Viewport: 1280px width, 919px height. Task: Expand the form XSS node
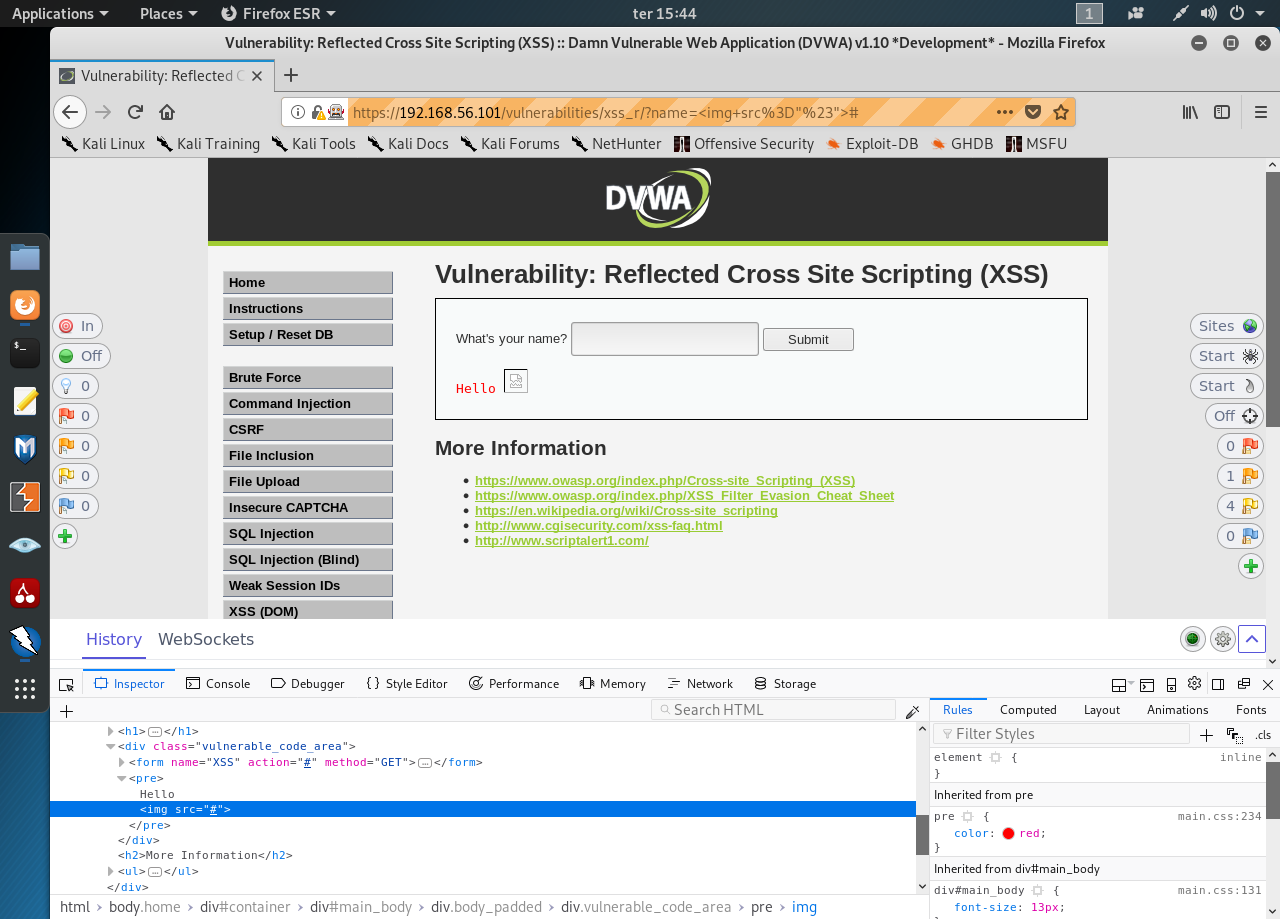click(x=122, y=762)
